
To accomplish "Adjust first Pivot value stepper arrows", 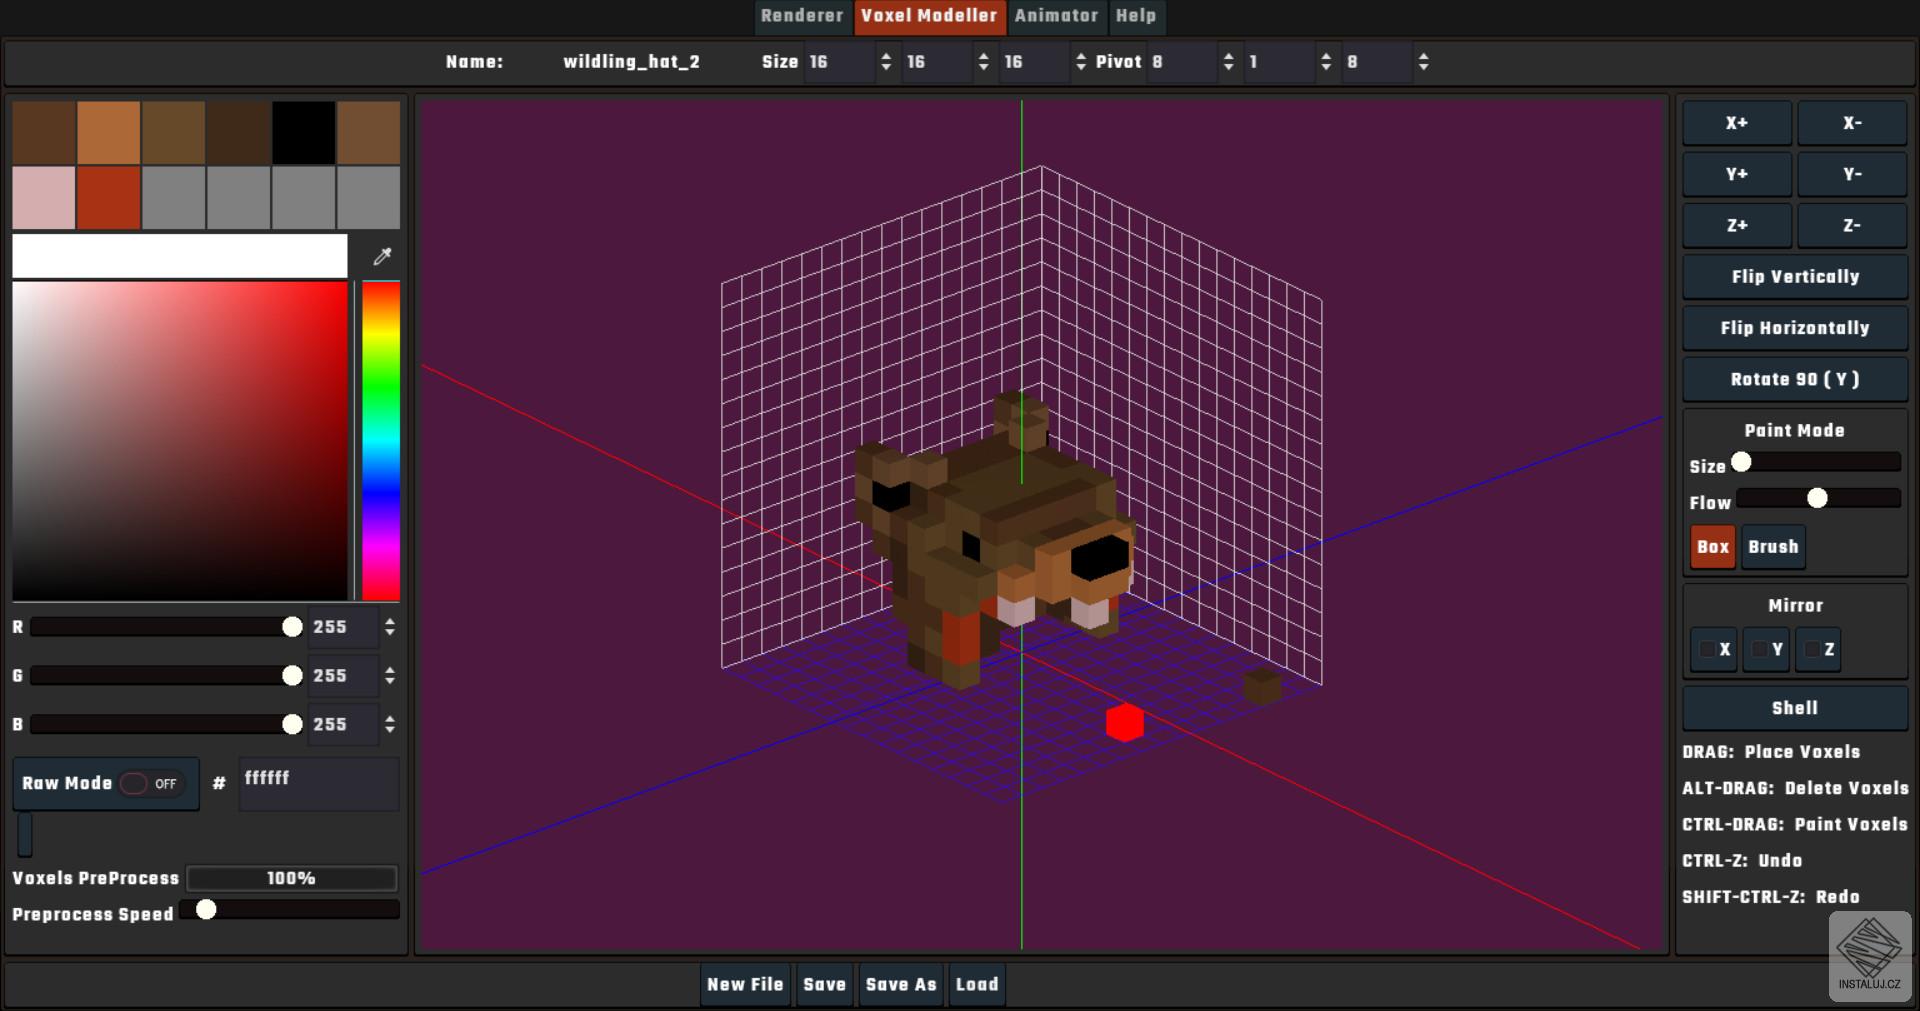I will 1228,62.
